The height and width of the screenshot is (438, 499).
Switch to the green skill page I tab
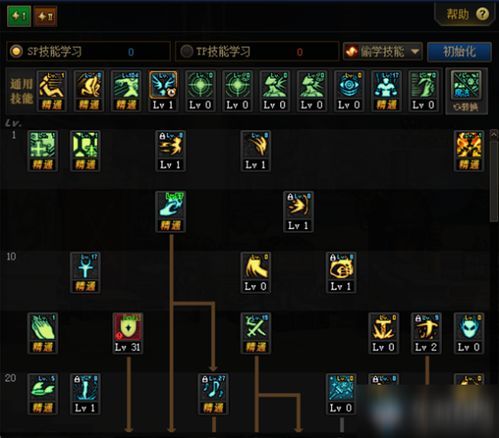click(x=19, y=16)
